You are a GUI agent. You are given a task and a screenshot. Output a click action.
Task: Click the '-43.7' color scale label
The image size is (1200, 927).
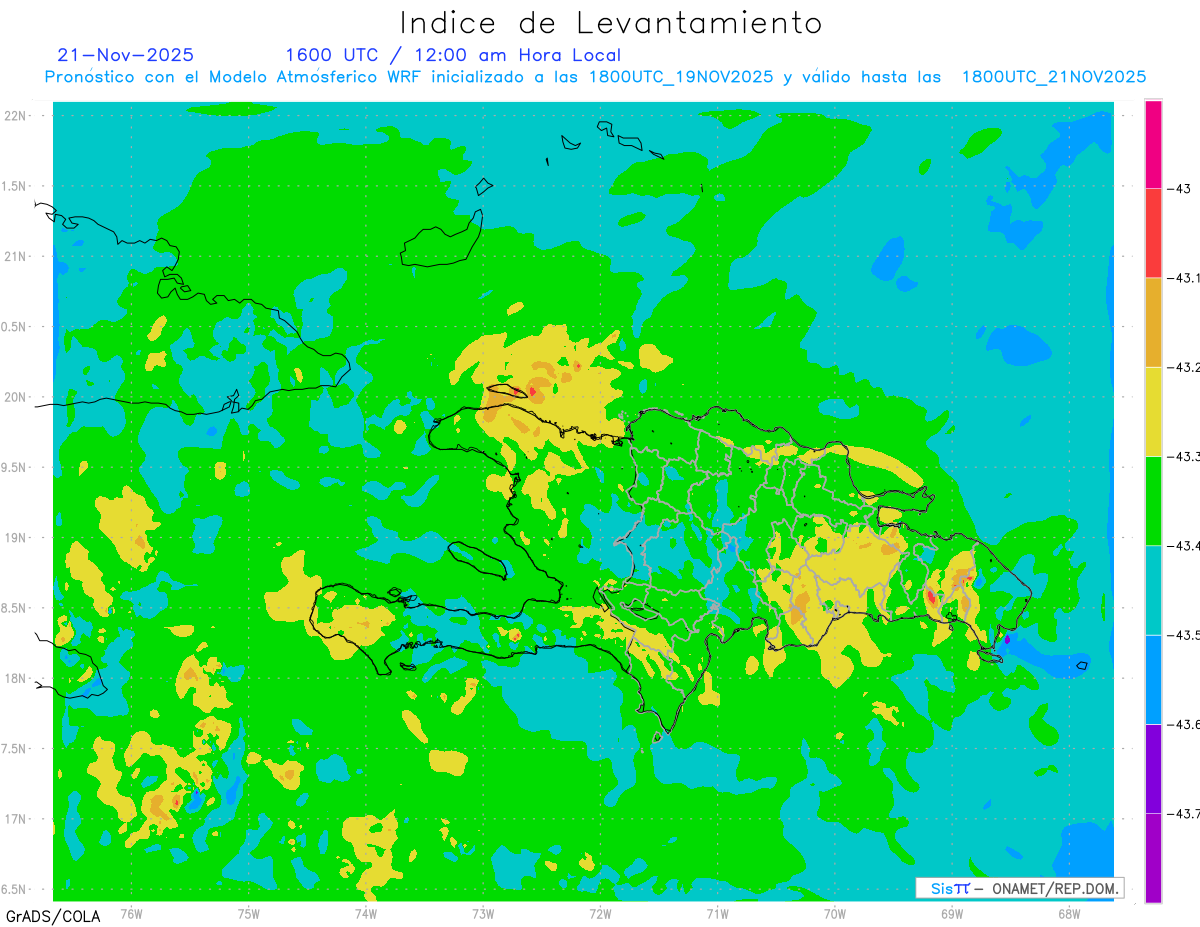[1183, 813]
